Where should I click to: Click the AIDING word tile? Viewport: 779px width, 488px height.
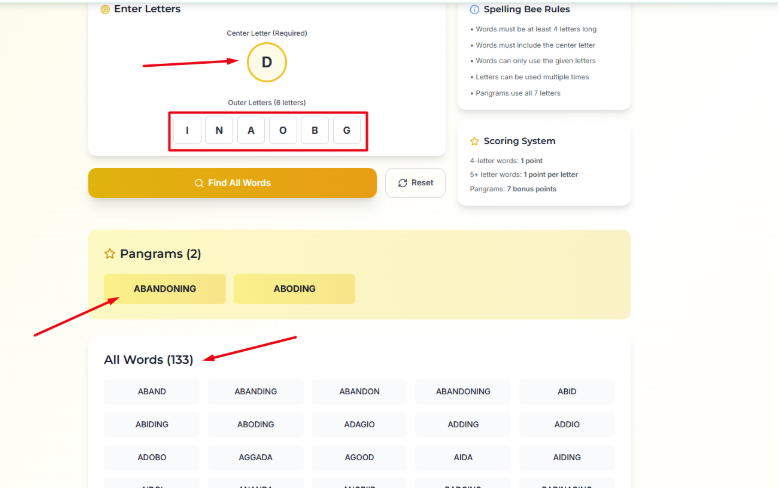coord(567,457)
